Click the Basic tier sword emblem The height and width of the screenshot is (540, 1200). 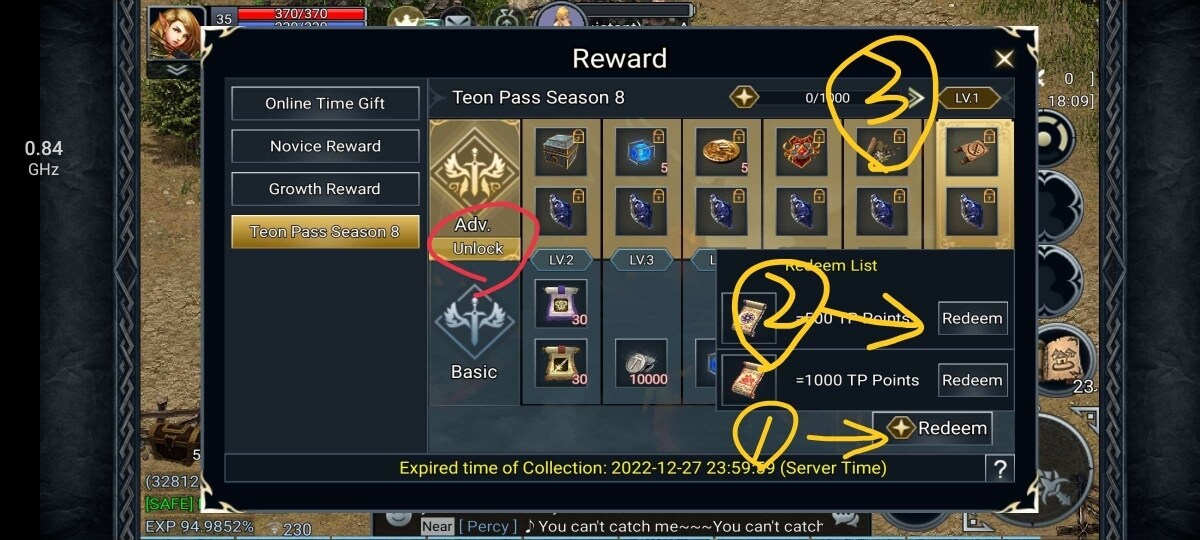click(474, 322)
